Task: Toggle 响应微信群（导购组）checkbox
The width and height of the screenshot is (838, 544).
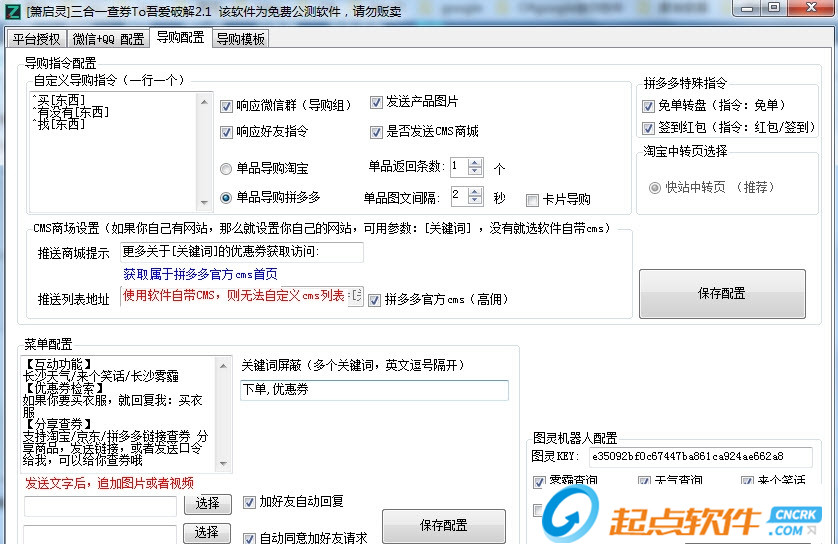Action: 226,106
